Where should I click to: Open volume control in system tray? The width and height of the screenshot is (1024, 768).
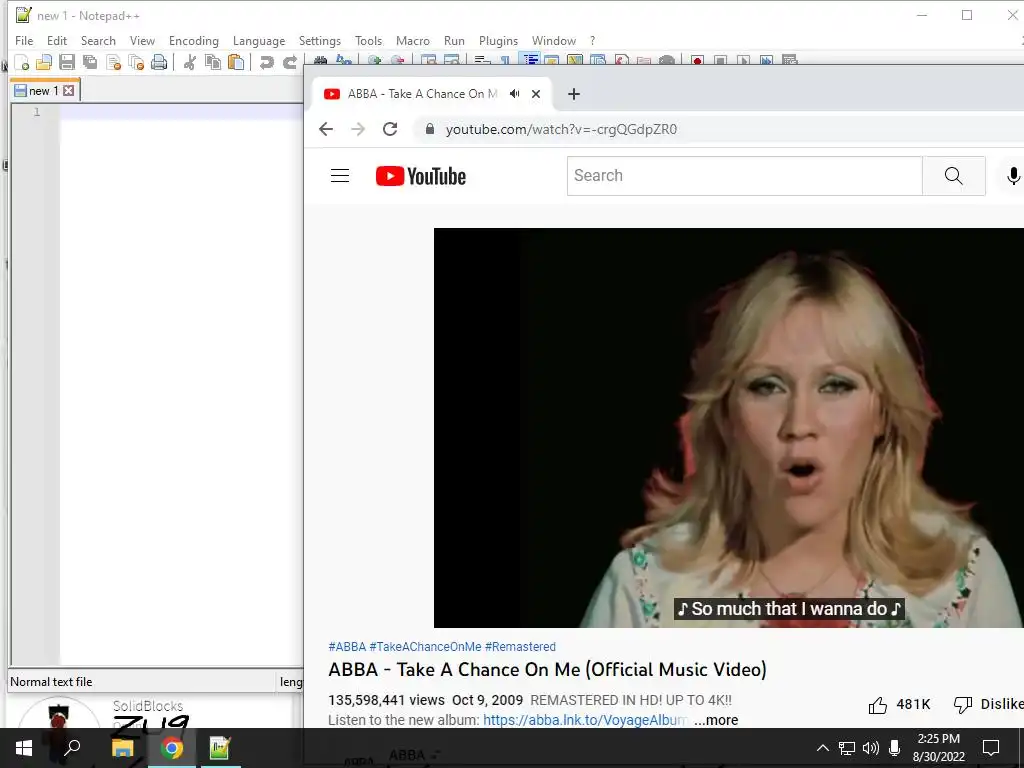pos(871,748)
